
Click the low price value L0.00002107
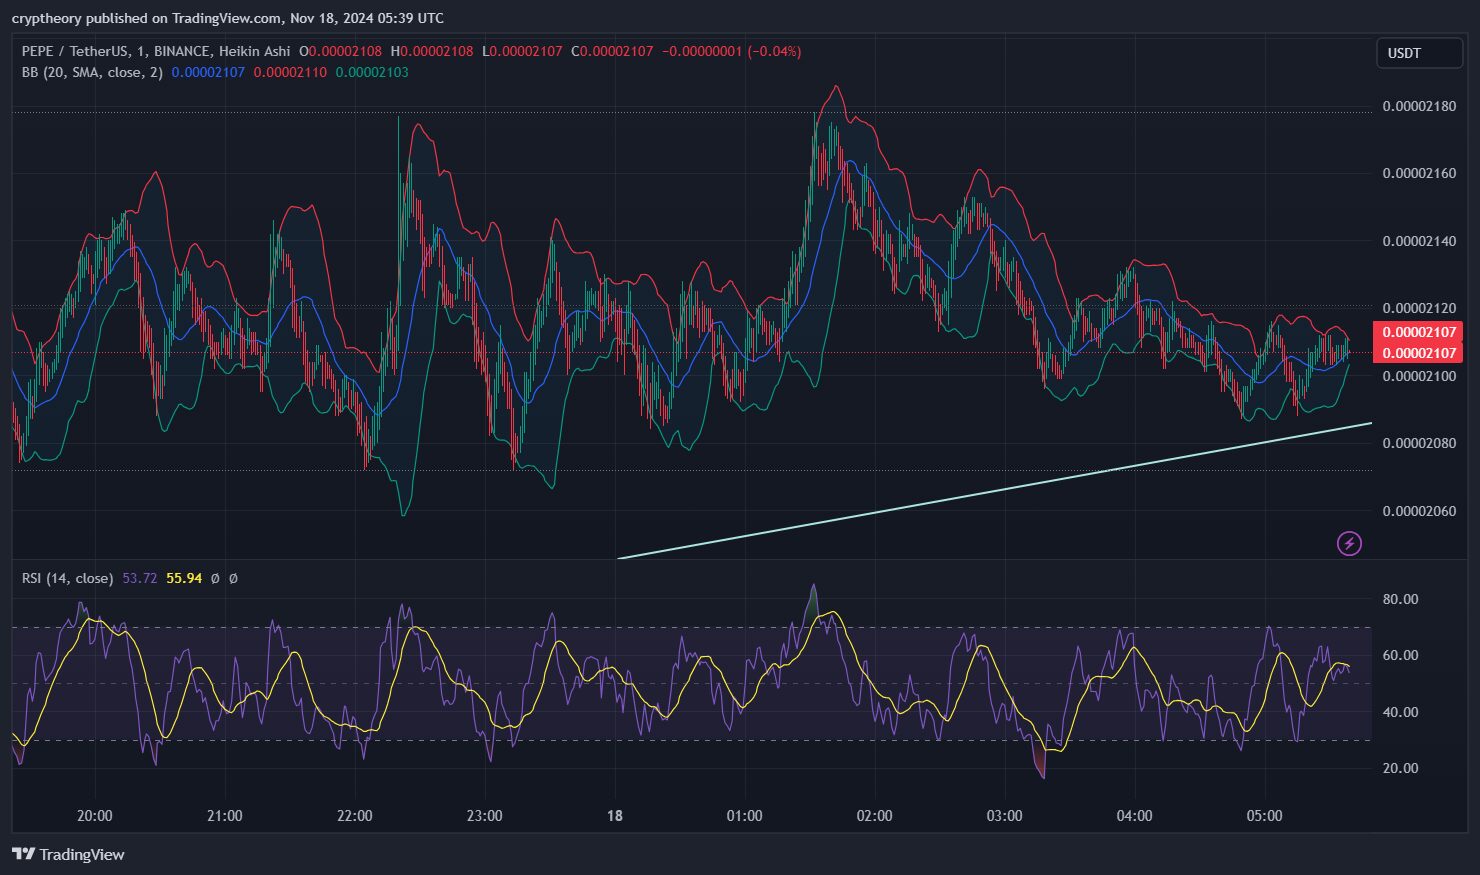522,51
